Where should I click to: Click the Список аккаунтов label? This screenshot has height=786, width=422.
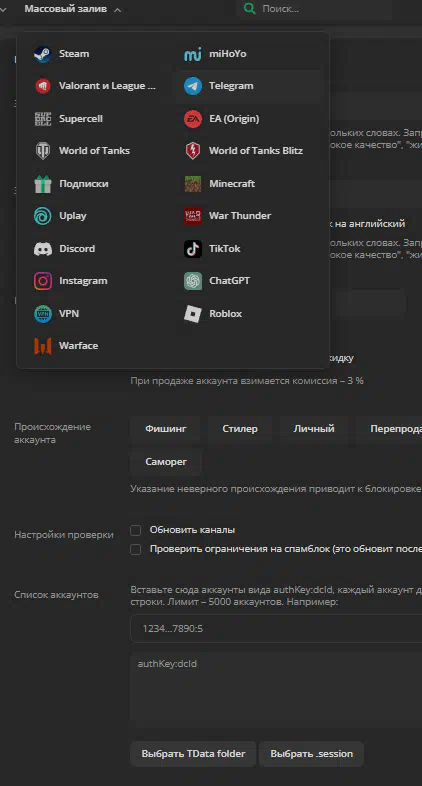[56, 596]
